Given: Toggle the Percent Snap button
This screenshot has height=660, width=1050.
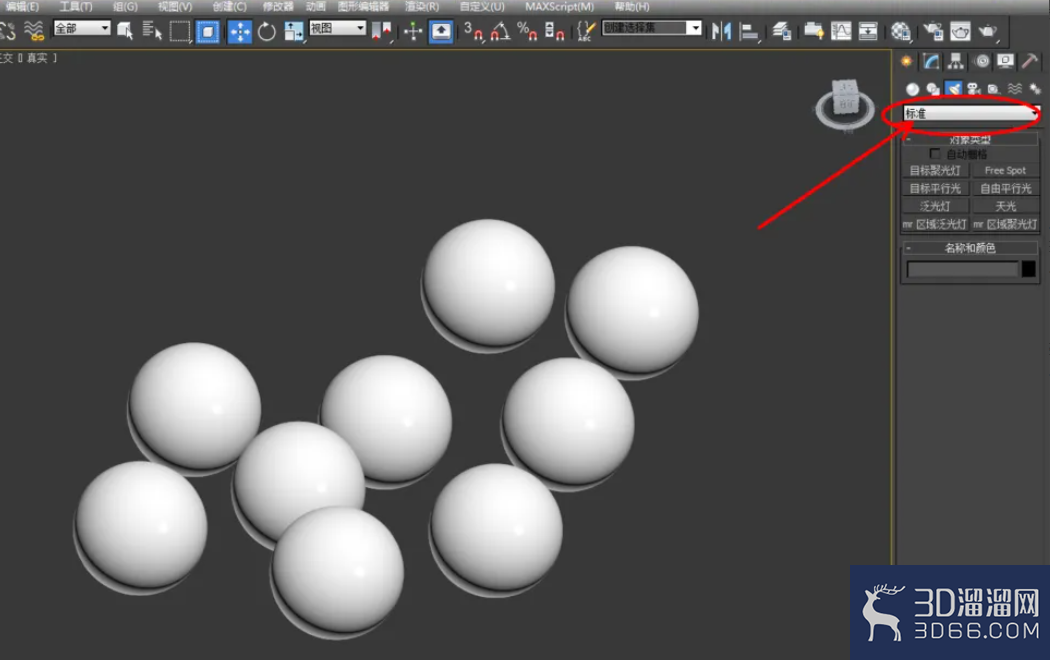Looking at the screenshot, I should pyautogui.click(x=527, y=31).
